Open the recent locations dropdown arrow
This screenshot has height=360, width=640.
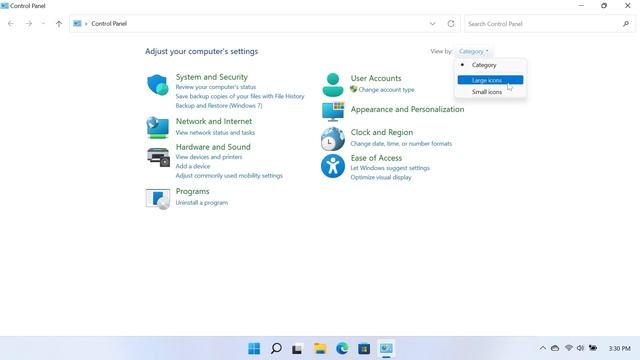(x=43, y=24)
